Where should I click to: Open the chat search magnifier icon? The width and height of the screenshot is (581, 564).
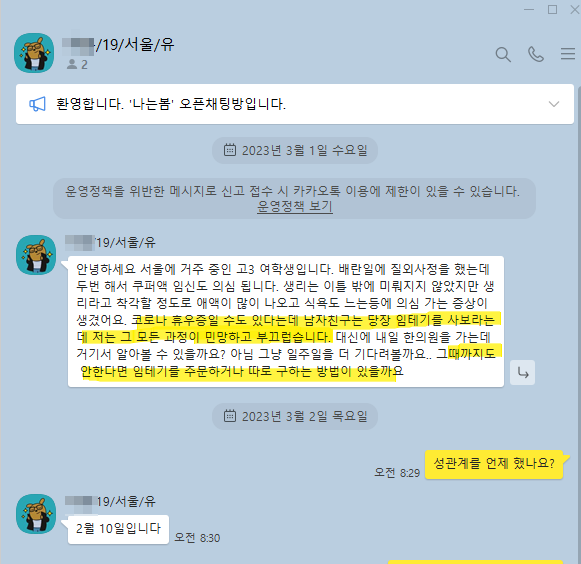(503, 54)
